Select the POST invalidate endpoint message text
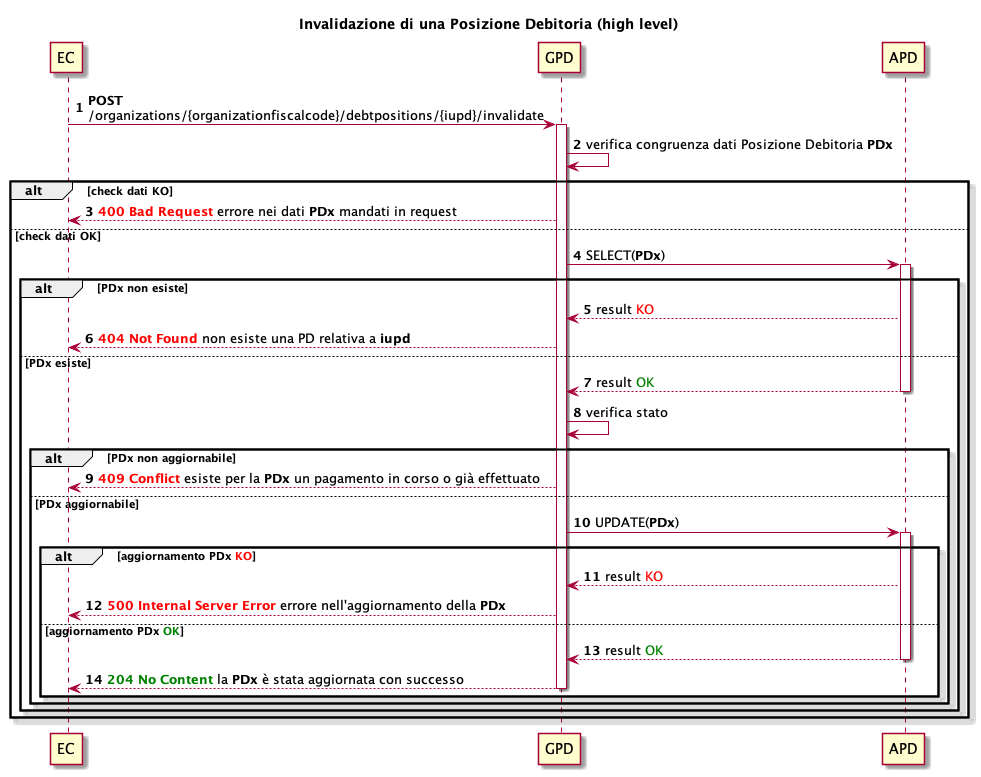The image size is (981, 777). click(316, 116)
